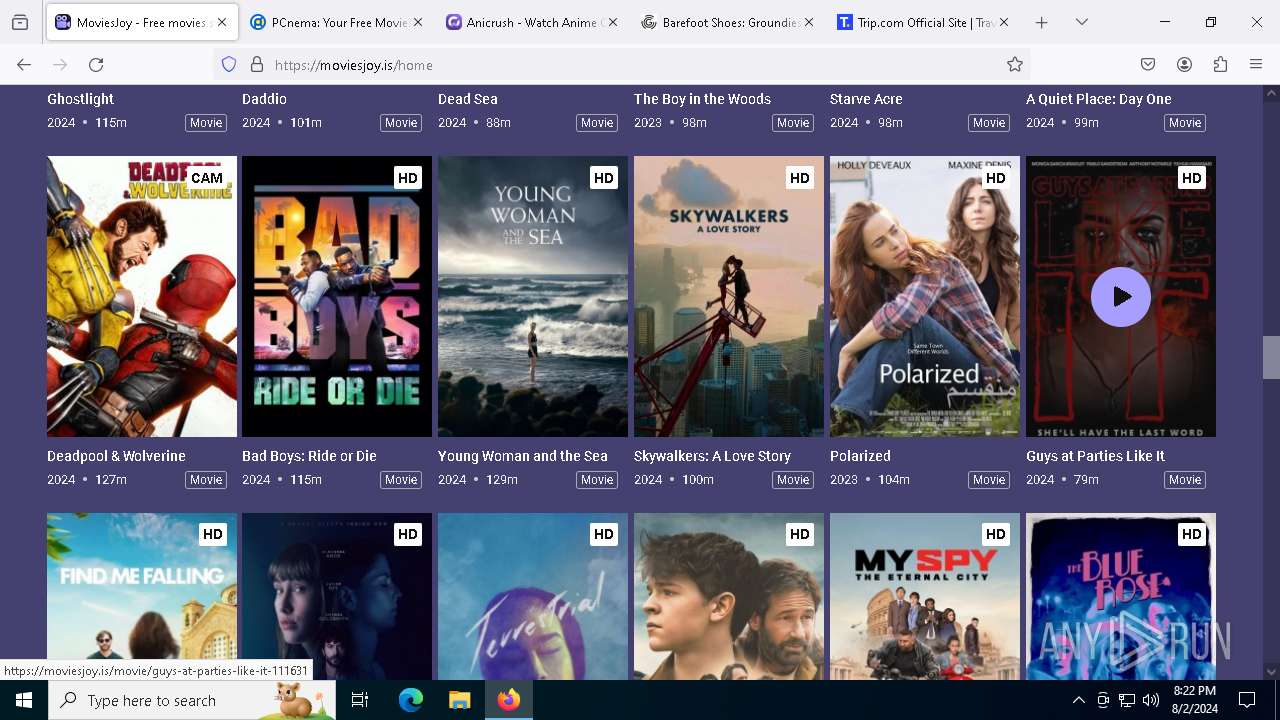Open the Bad Boys Ride or Die poster
Viewport: 1280px width, 720px height.
click(x=337, y=296)
